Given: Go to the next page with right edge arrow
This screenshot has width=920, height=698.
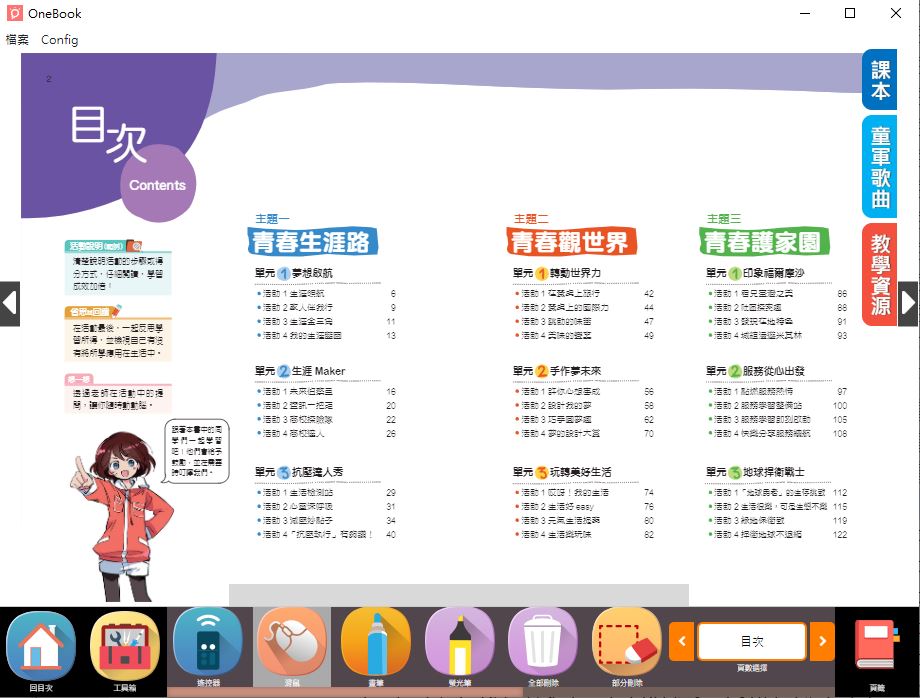Looking at the screenshot, I should pyautogui.click(x=908, y=304).
